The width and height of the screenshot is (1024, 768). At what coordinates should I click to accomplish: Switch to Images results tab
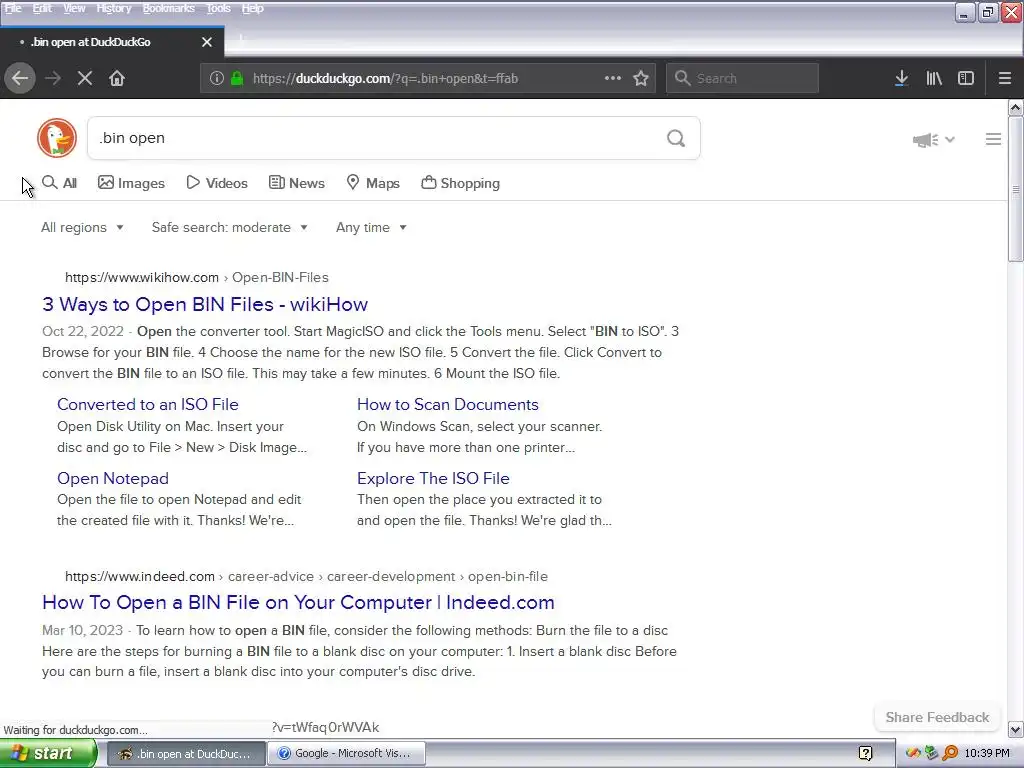[131, 183]
